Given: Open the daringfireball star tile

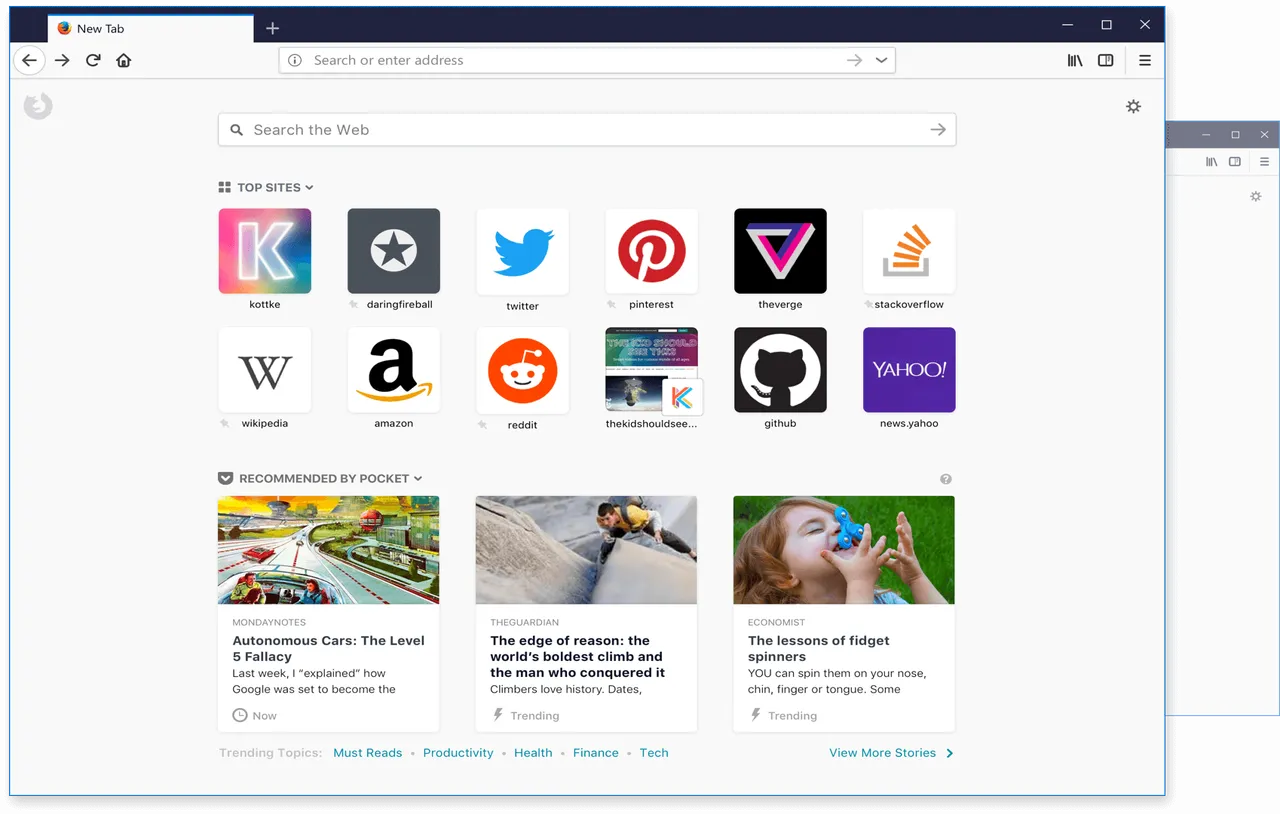Looking at the screenshot, I should [394, 251].
